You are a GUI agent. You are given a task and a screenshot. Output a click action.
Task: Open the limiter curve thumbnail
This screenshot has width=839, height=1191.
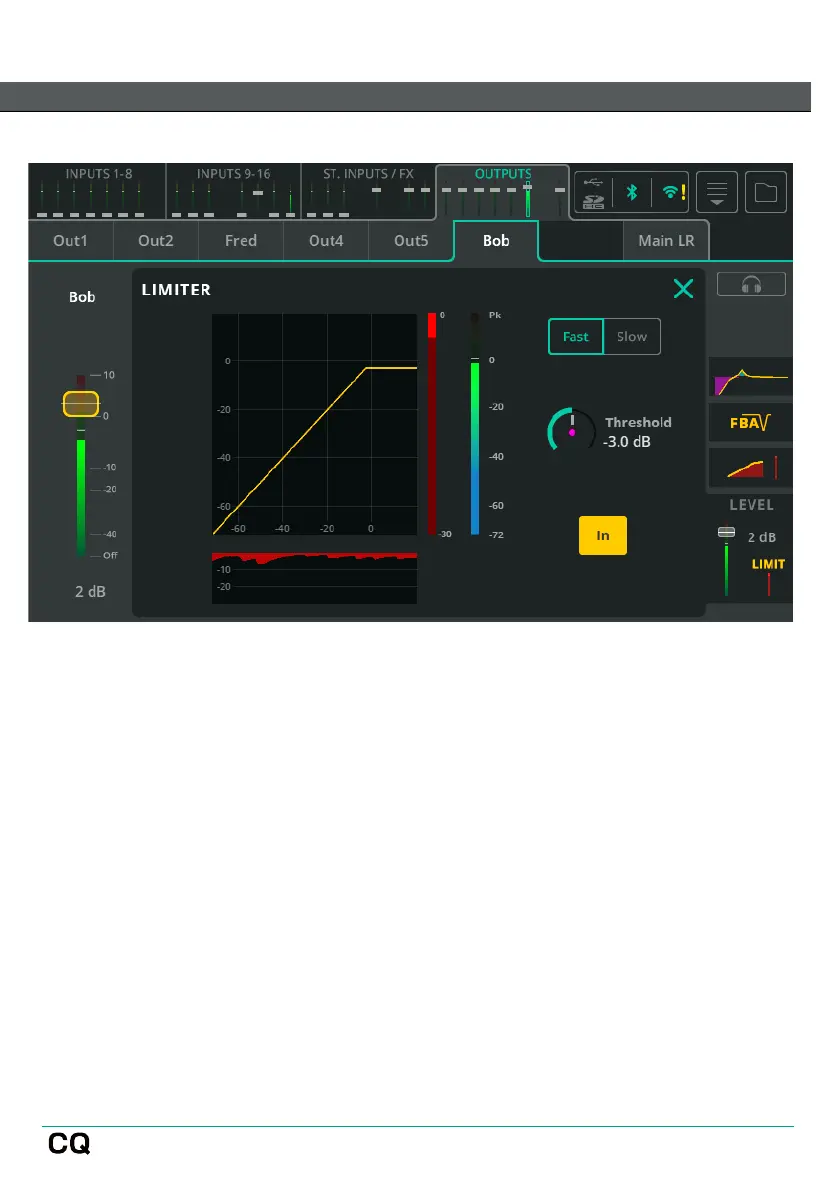750,467
